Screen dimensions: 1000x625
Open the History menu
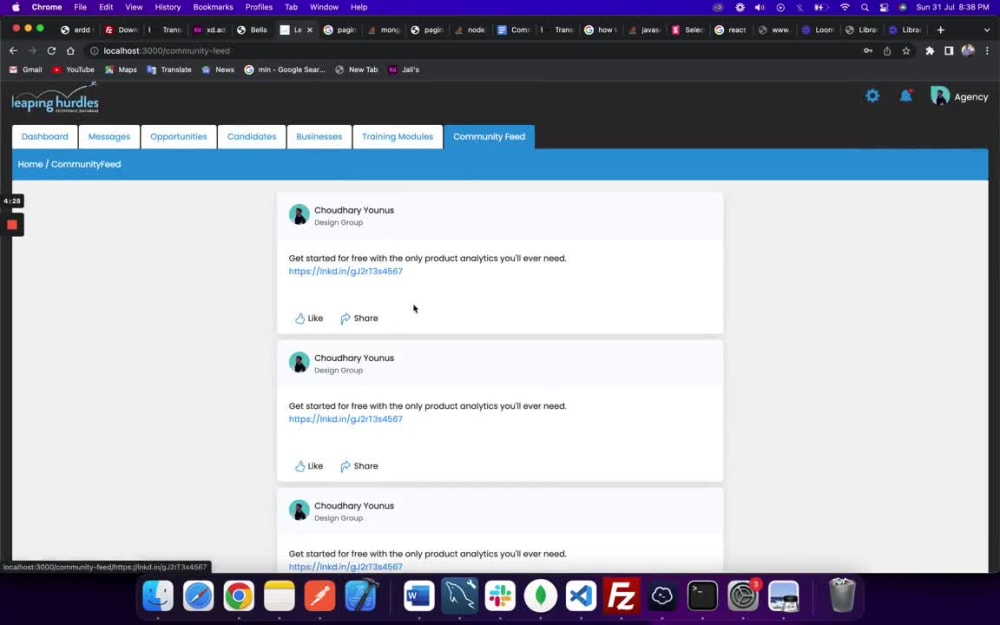[168, 7]
